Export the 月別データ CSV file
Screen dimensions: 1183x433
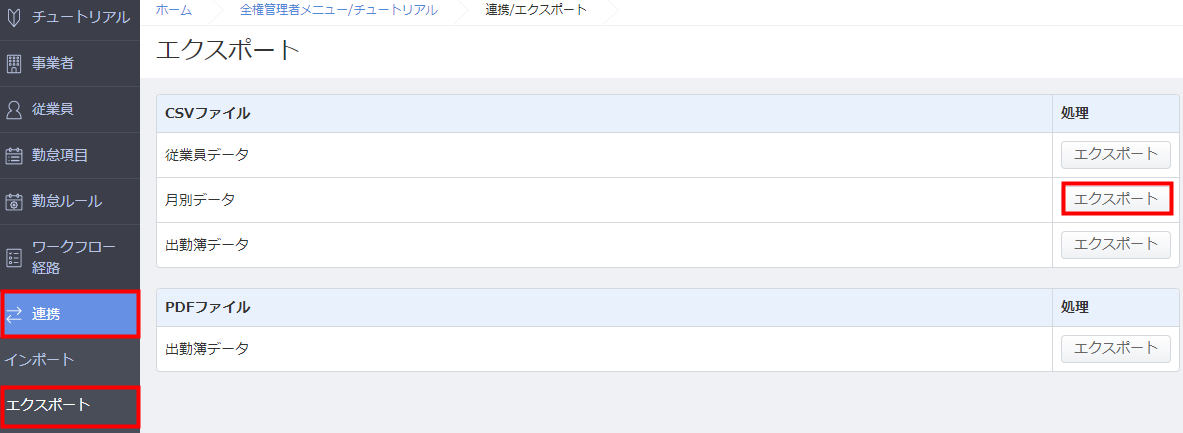pos(1116,199)
